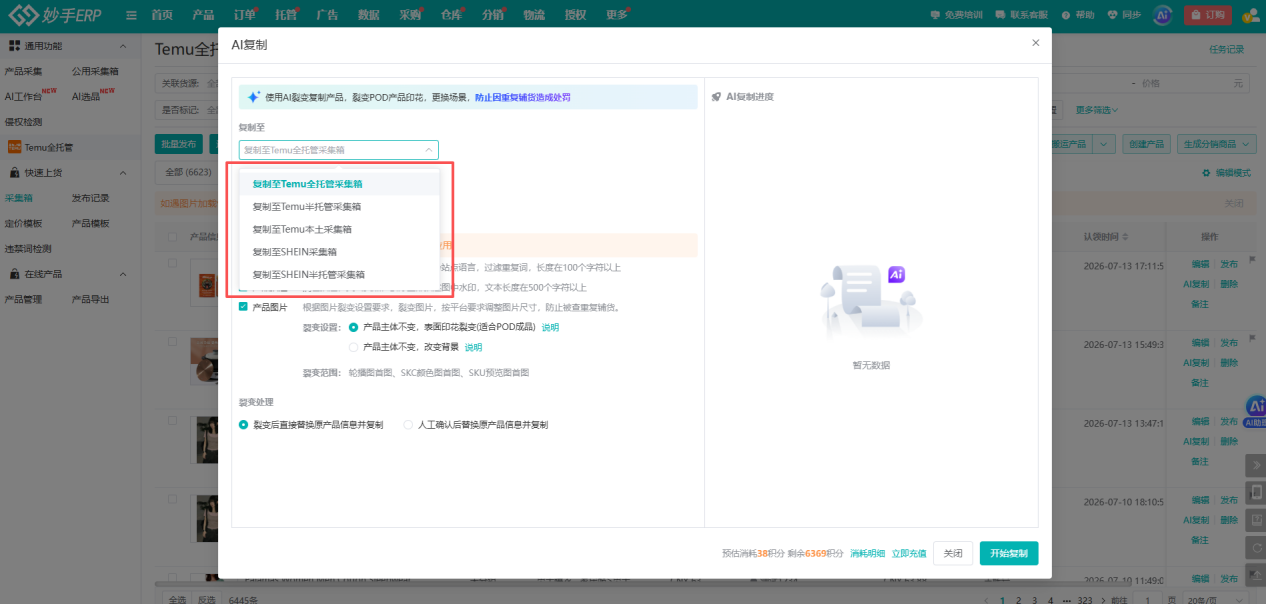
Task: Uncheck the 产品图片 checkbox
Action: pyautogui.click(x=243, y=307)
